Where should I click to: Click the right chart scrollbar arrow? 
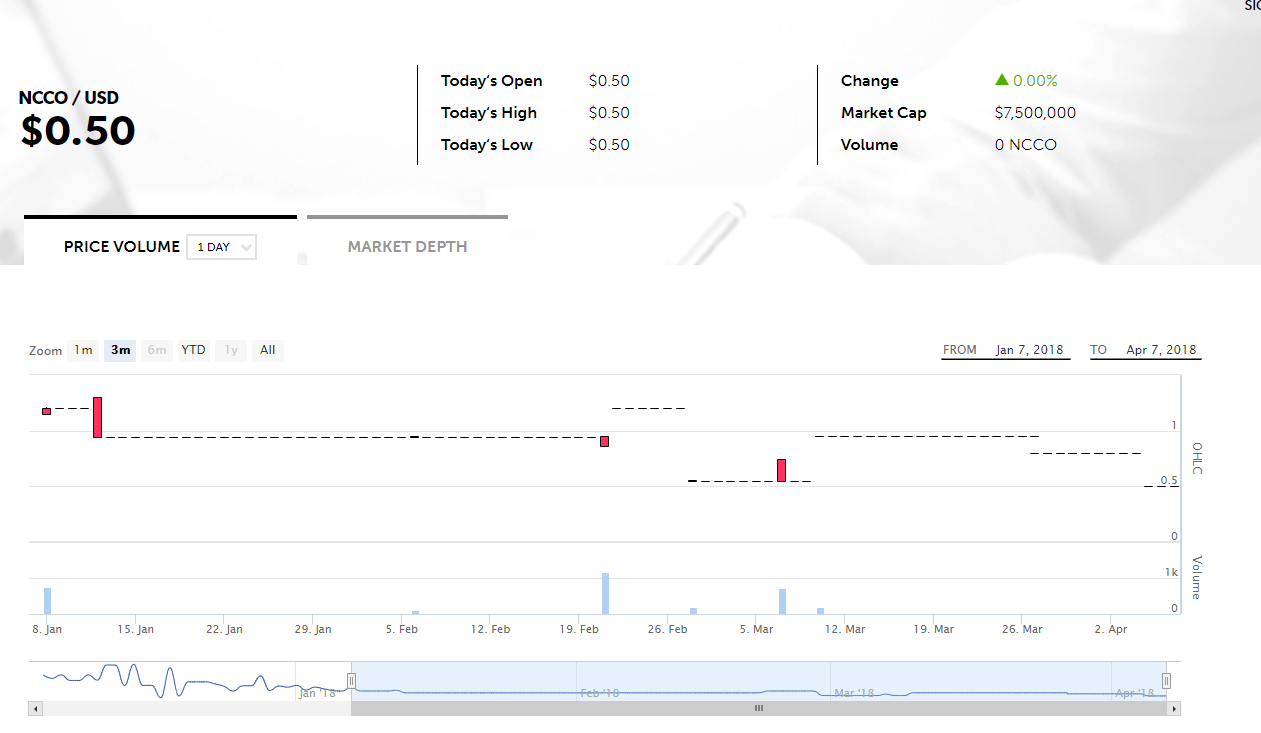coord(1173,708)
